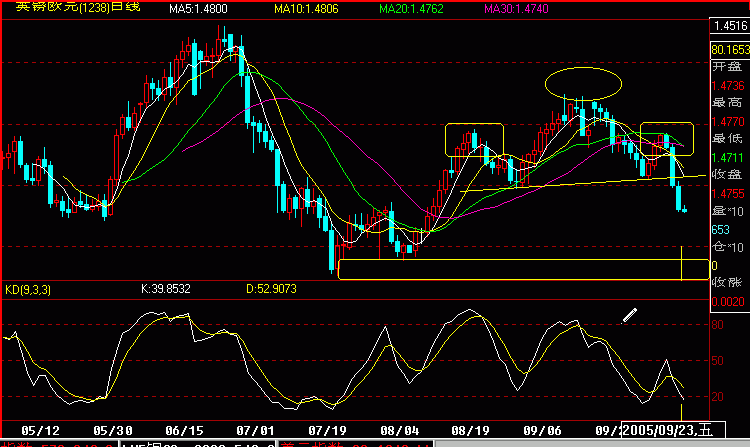Viewport: 750px width, 447px height.
Task: Click the 06/15 date on time axis
Action: (185, 431)
